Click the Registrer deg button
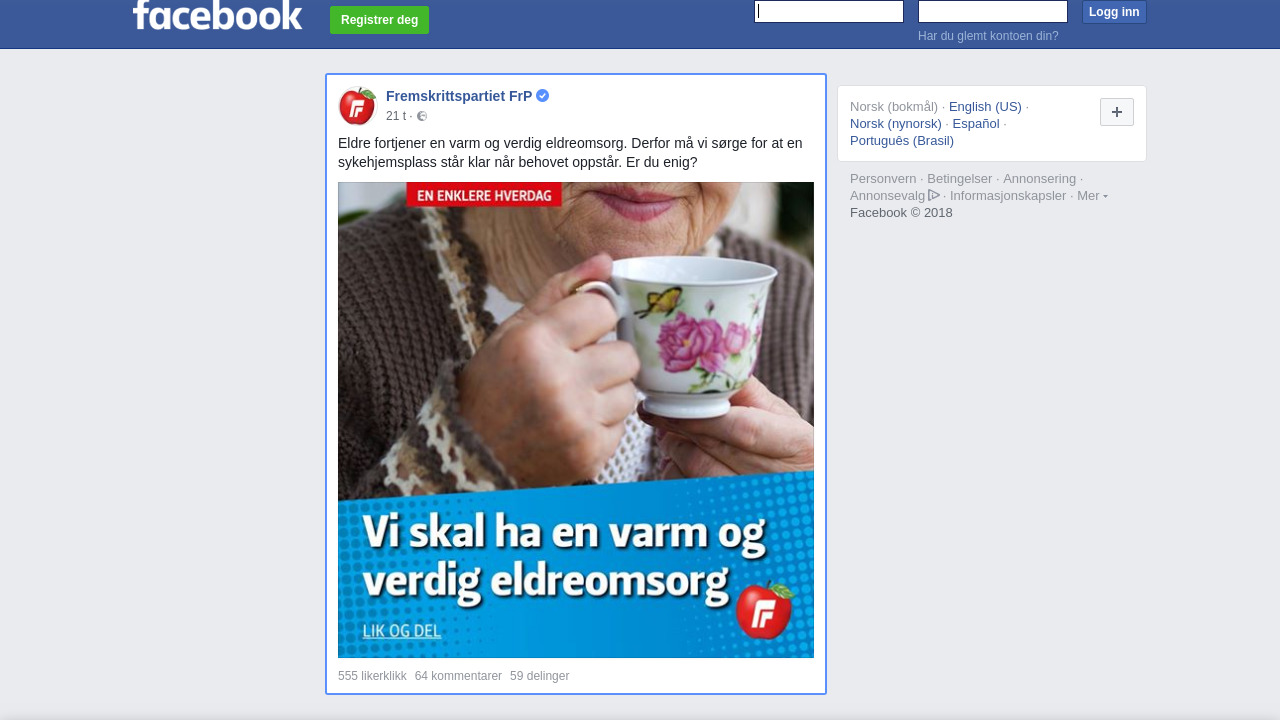The width and height of the screenshot is (1280, 720). click(379, 20)
